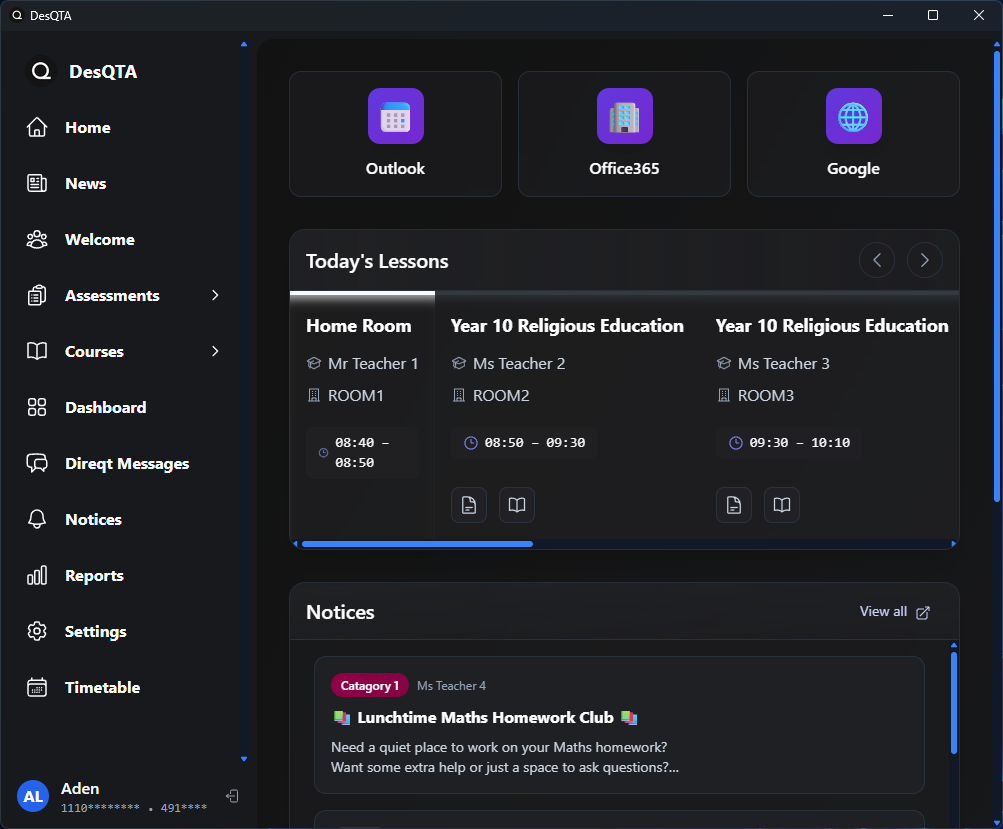Click the AL user avatar
The height and width of the screenshot is (829, 1003).
33,796
